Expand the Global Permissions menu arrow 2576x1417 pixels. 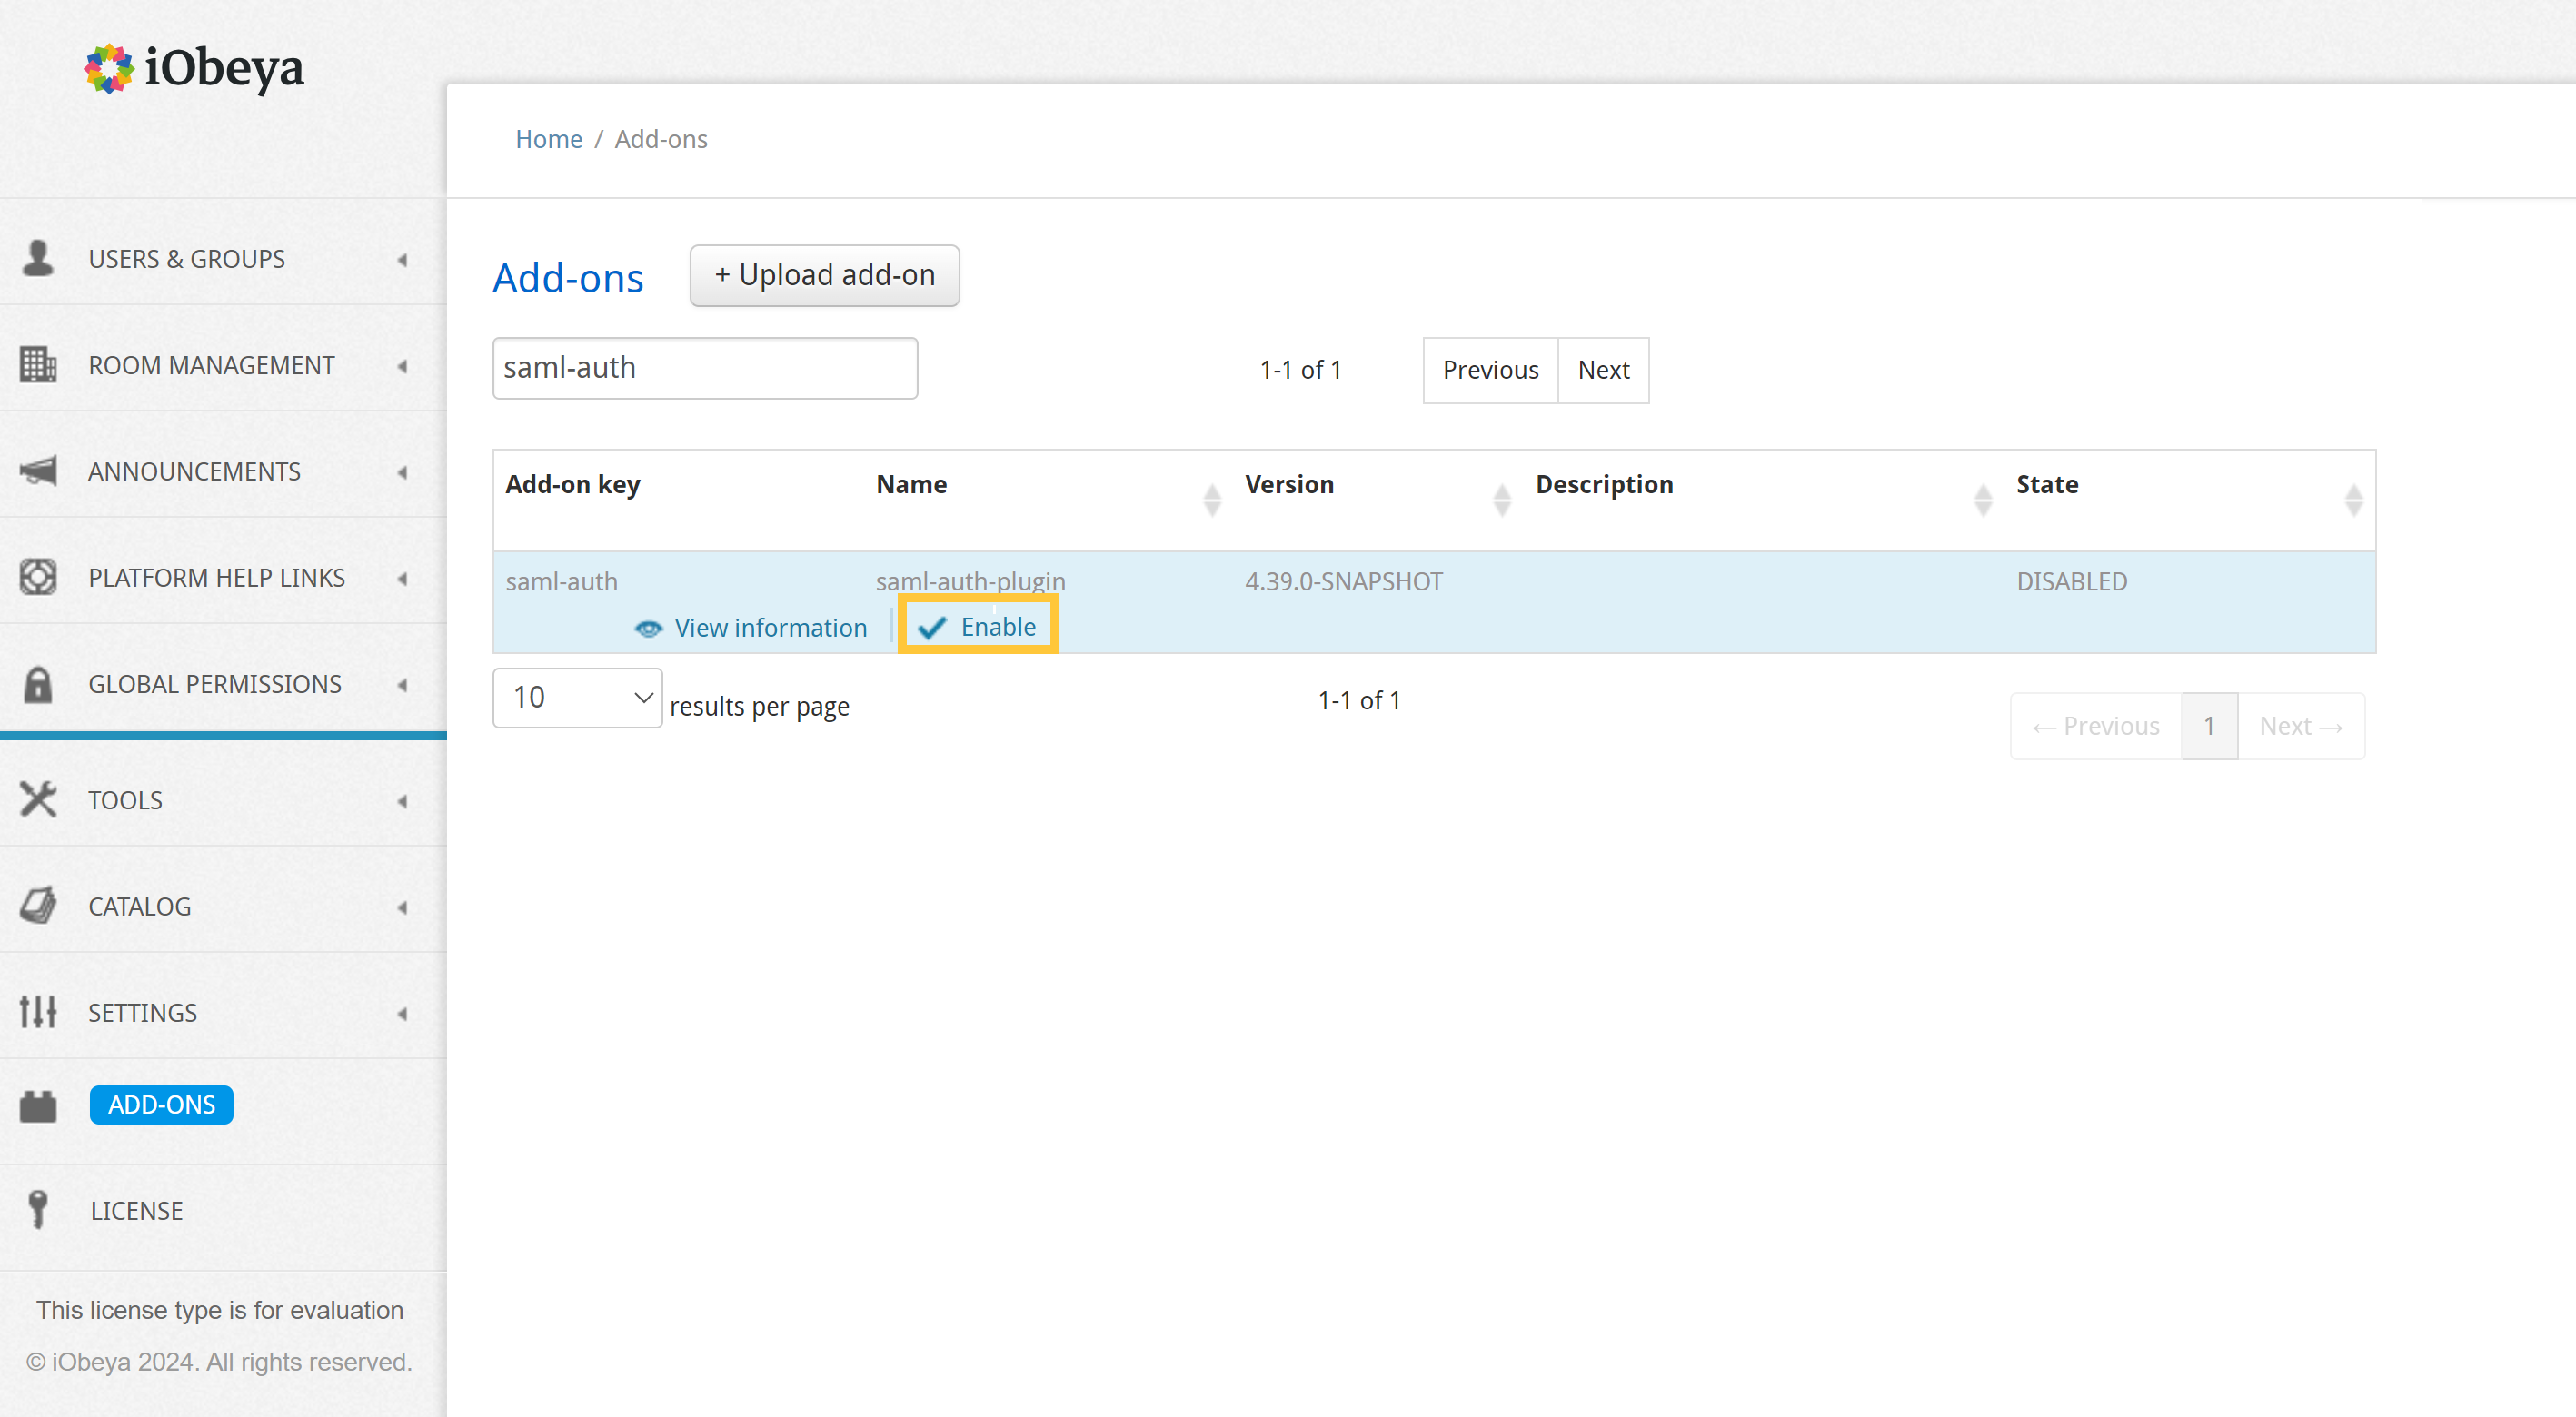point(402,685)
